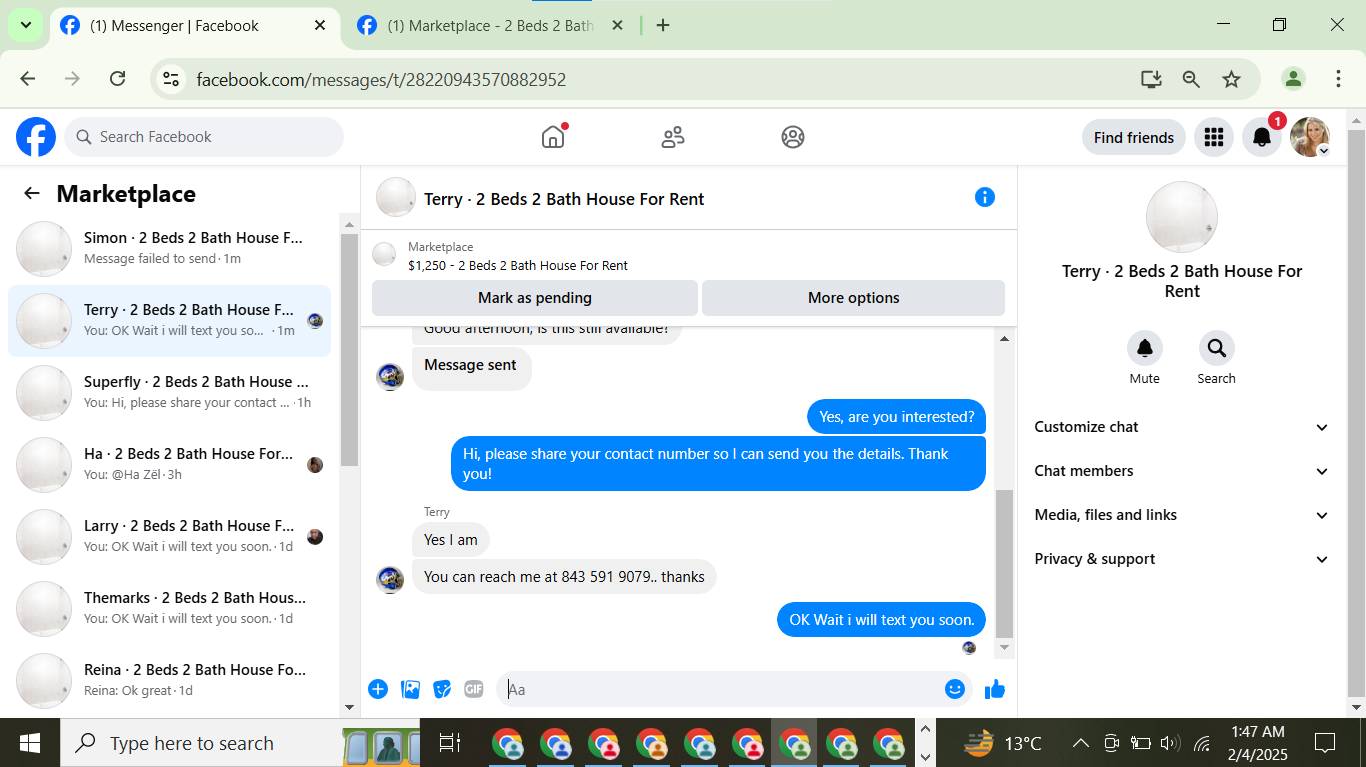Open the account menu from the profile picture
This screenshot has height=767, width=1366.
point(1310,137)
